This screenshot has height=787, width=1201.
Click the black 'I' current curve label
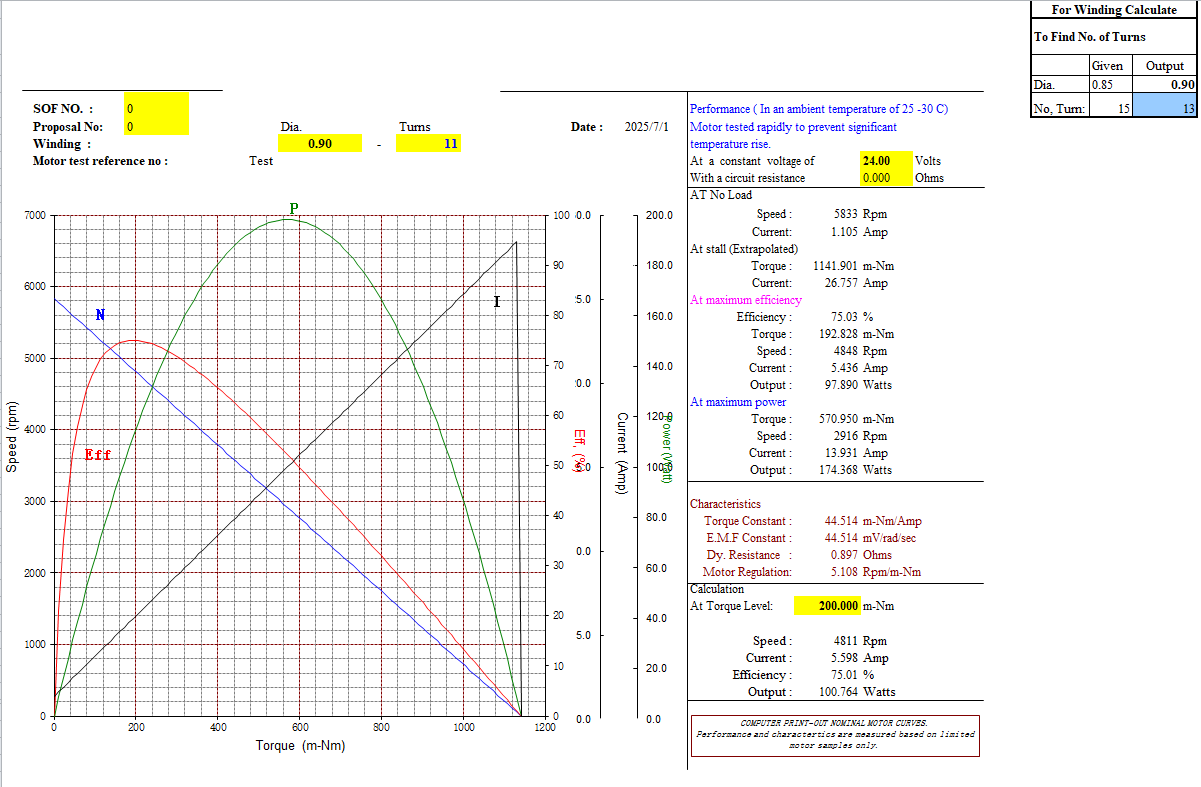coord(497,302)
